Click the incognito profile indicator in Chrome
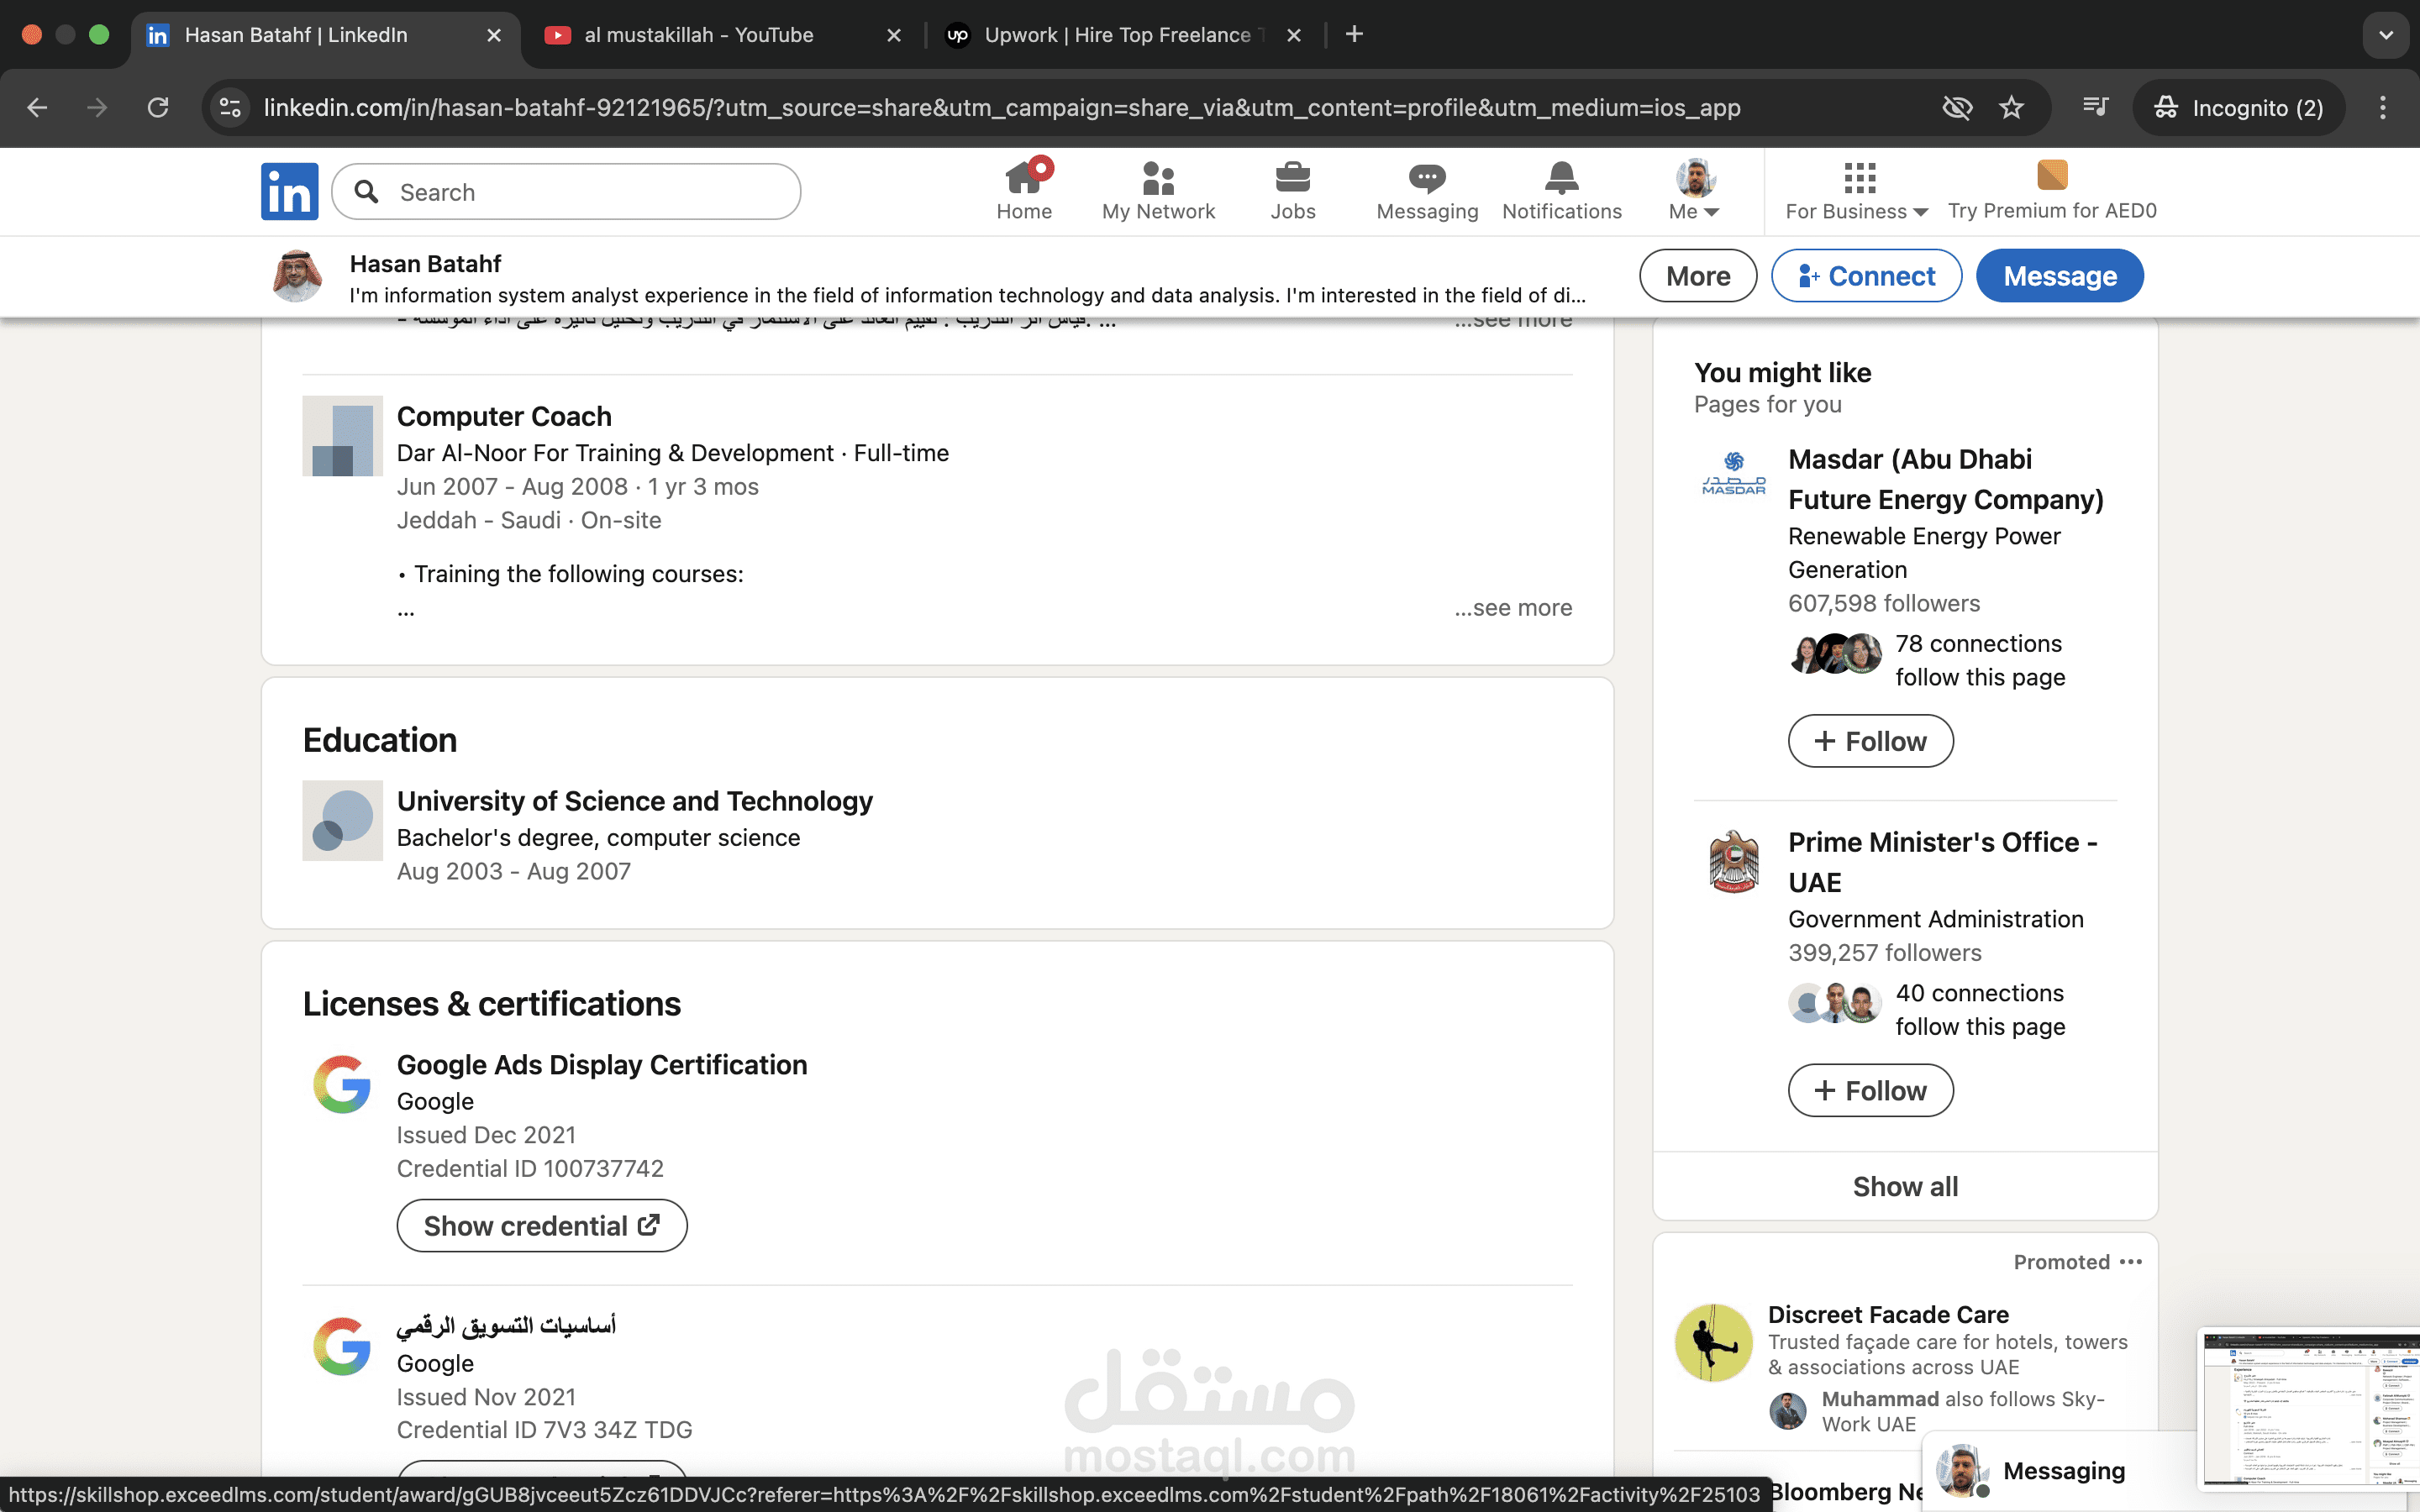This screenshot has width=2420, height=1512. 2238,107
